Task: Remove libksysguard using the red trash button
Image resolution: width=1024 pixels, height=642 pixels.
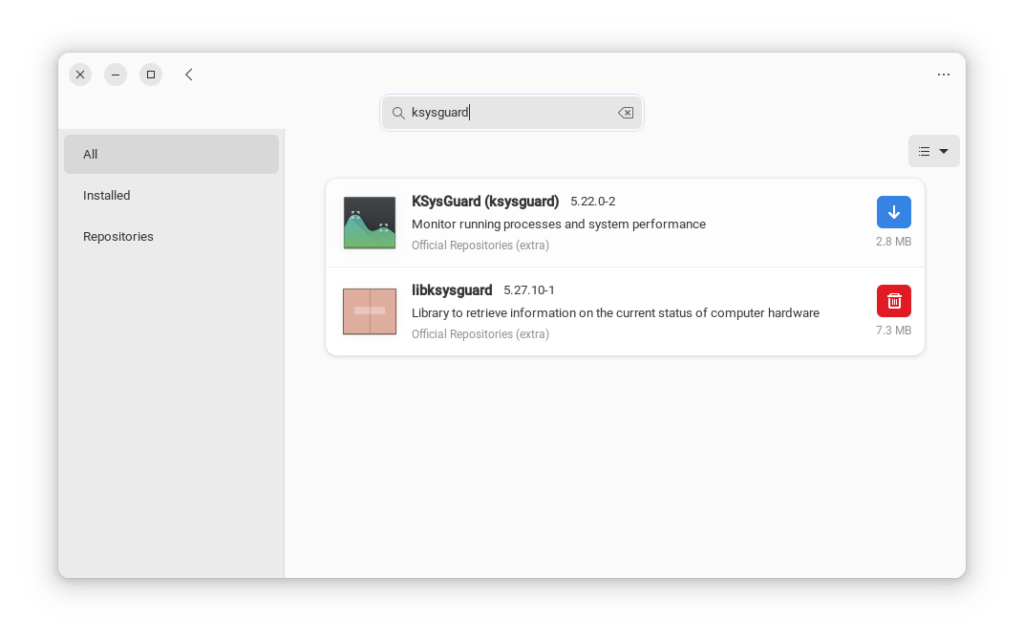Action: click(x=893, y=301)
